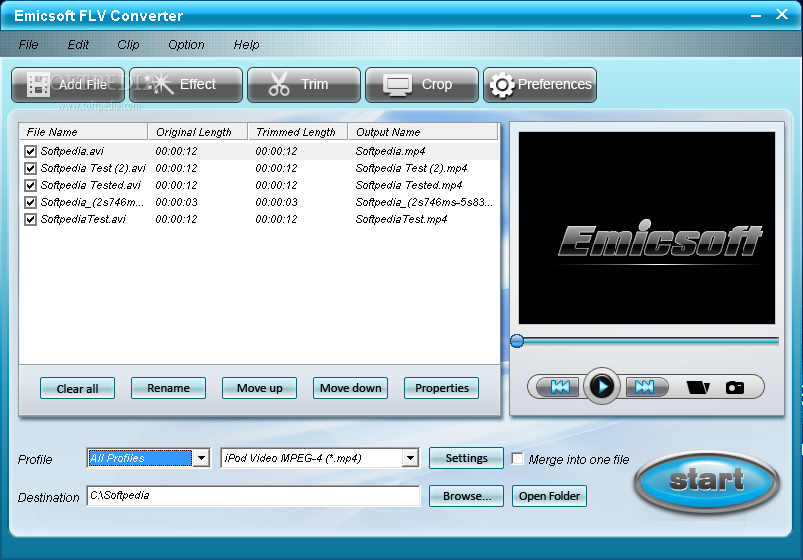Open the Clip menu
This screenshot has width=803, height=560.
(128, 45)
